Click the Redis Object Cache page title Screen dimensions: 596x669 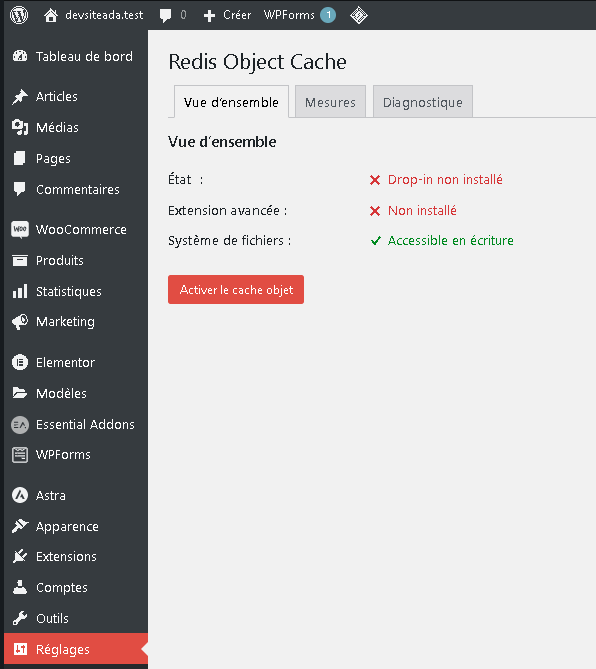coord(257,62)
